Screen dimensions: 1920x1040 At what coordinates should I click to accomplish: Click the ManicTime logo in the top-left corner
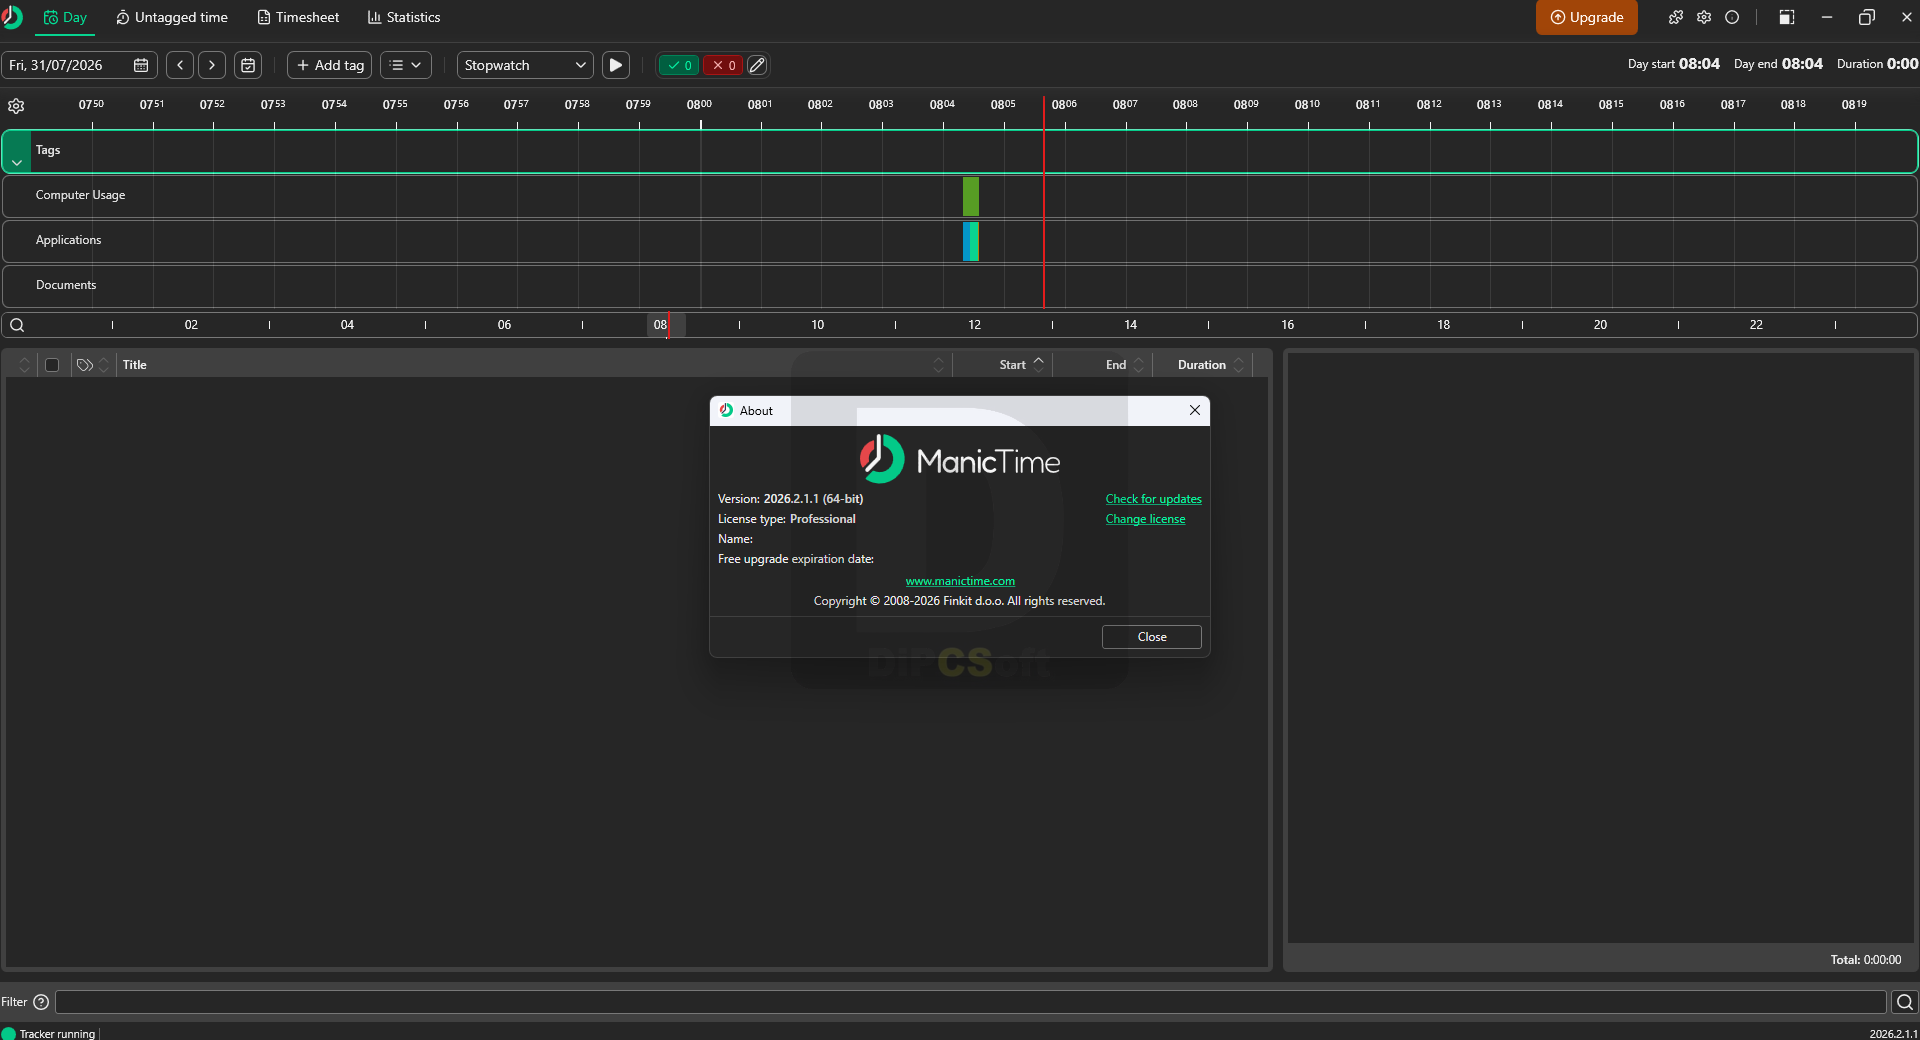pos(12,17)
